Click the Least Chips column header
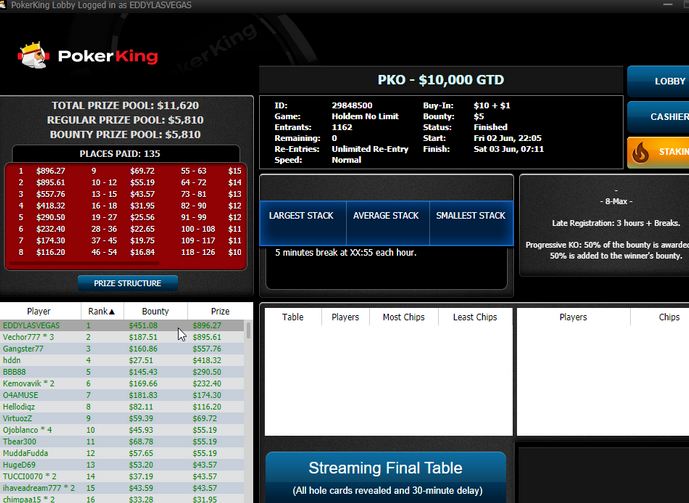This screenshot has width=689, height=503. [x=475, y=317]
